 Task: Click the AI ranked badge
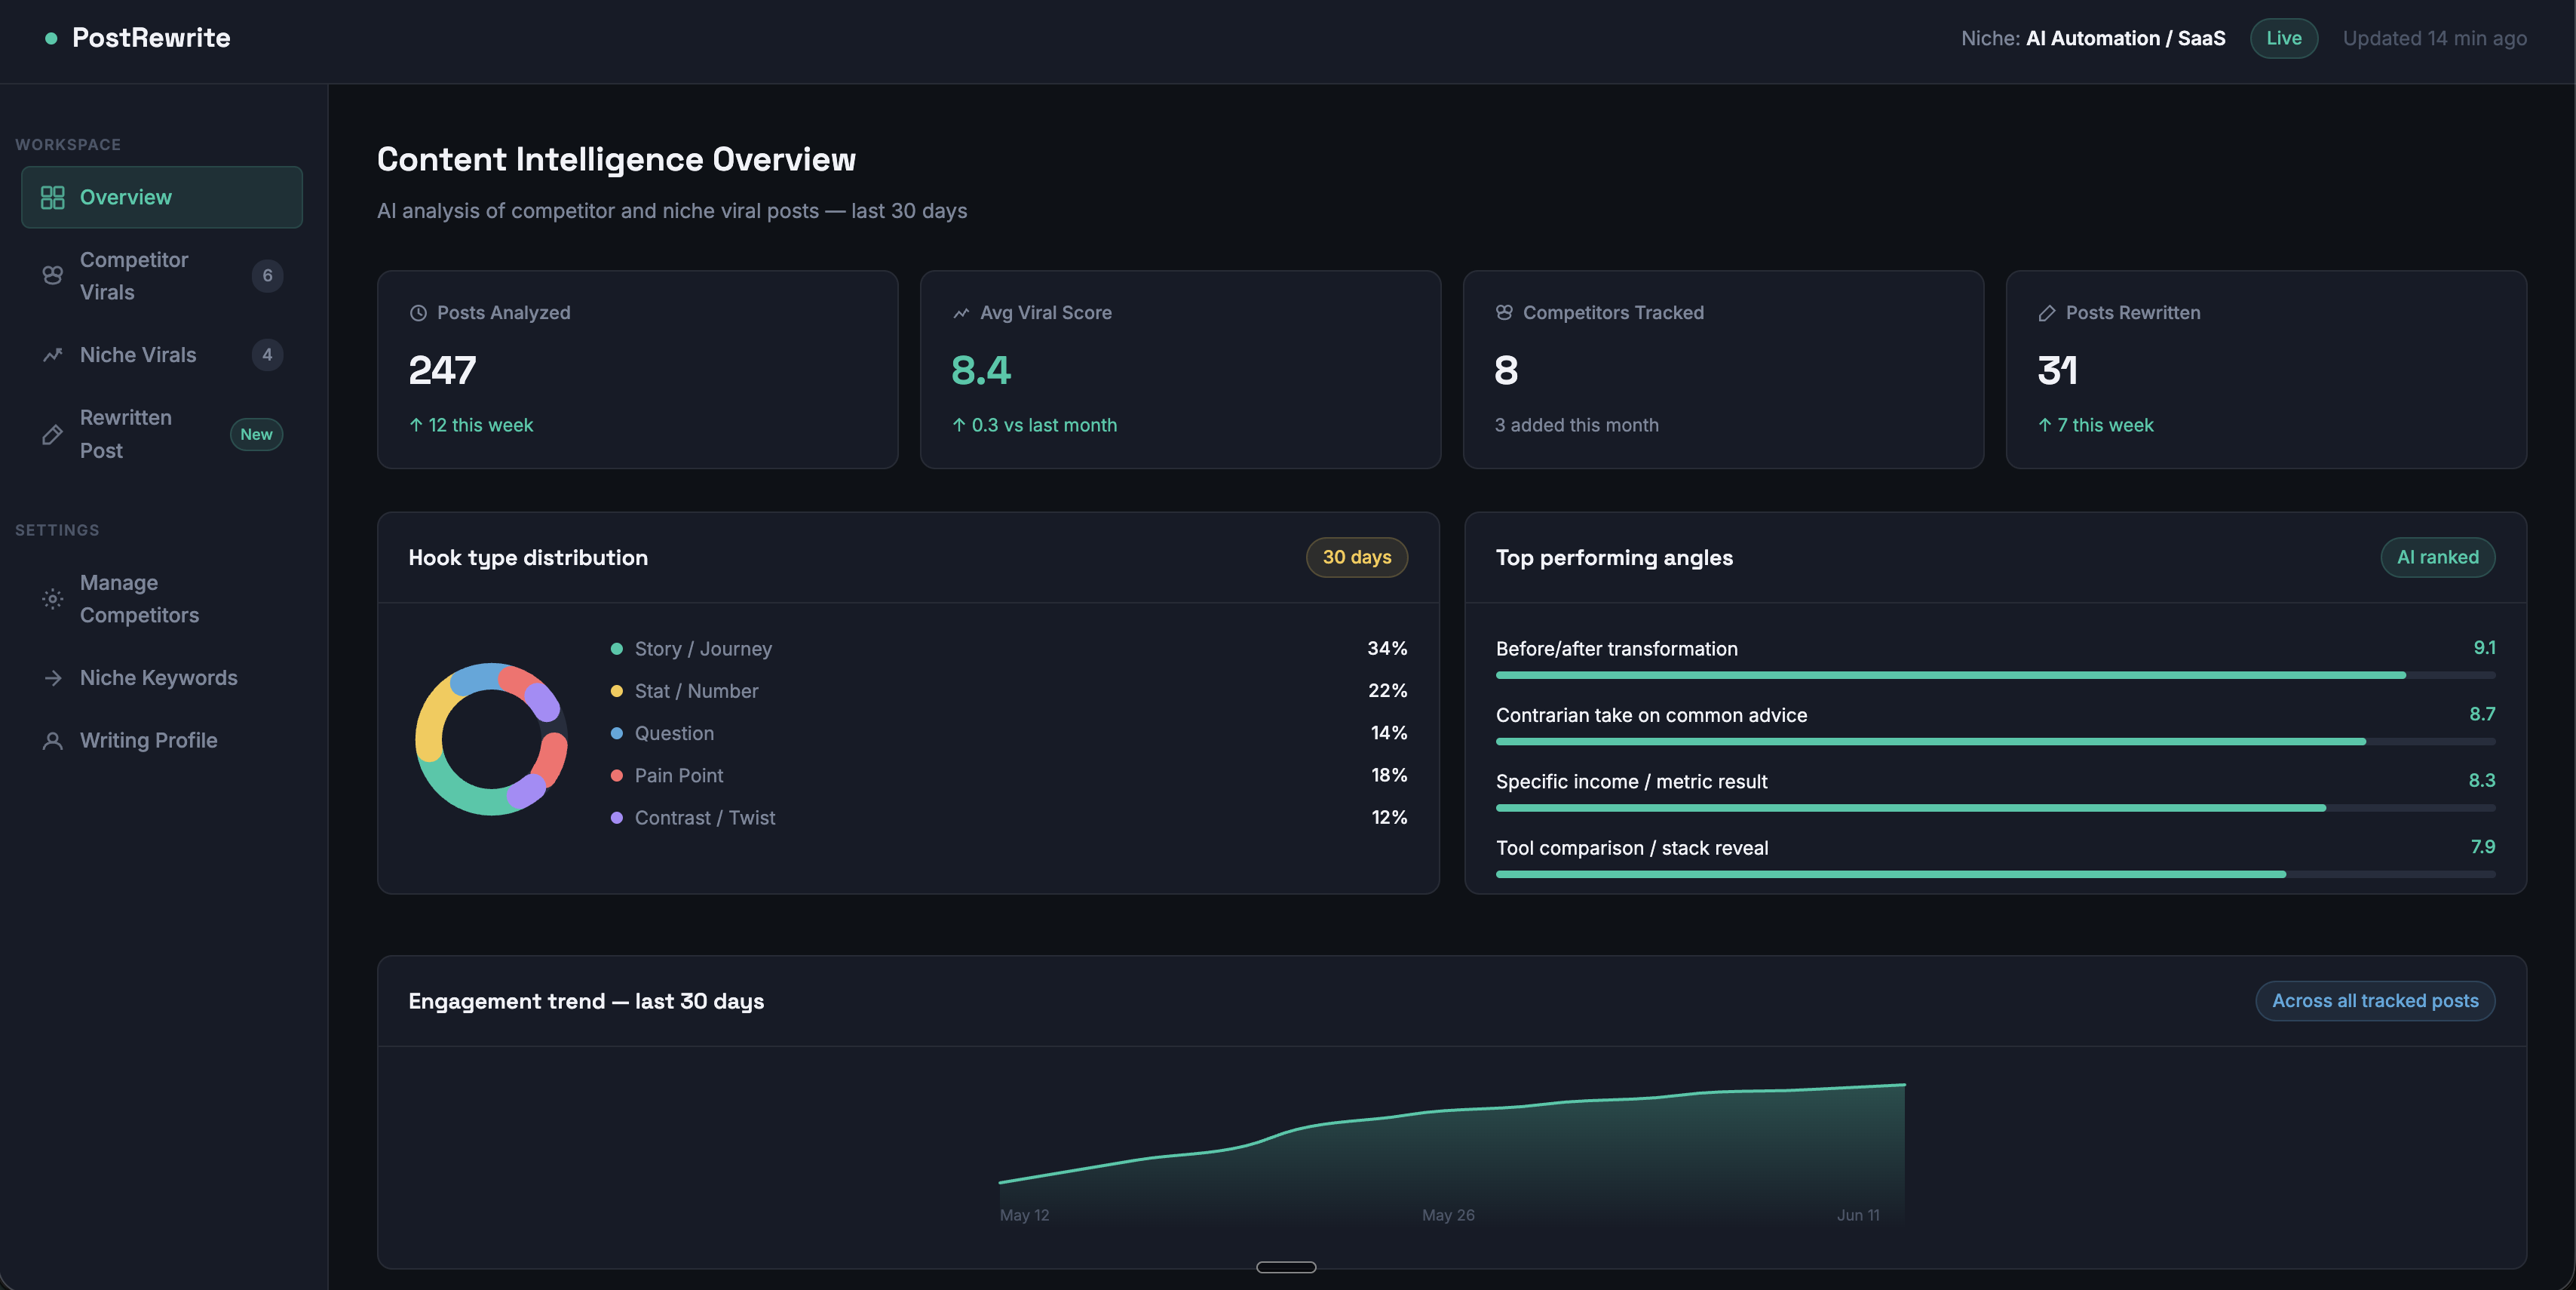[x=2438, y=557]
